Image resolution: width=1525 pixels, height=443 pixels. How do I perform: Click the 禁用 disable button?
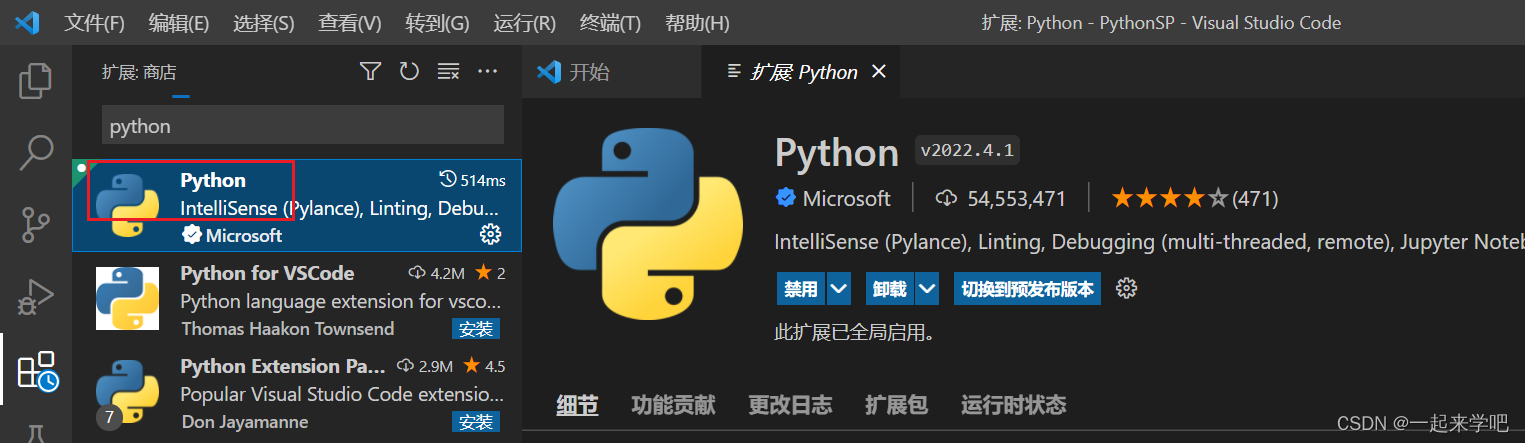coord(801,289)
